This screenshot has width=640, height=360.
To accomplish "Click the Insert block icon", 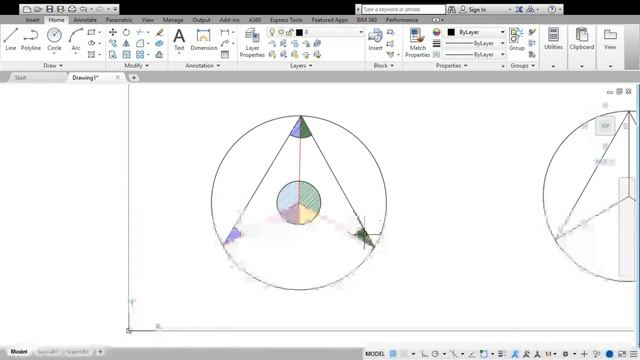I will 375,40.
